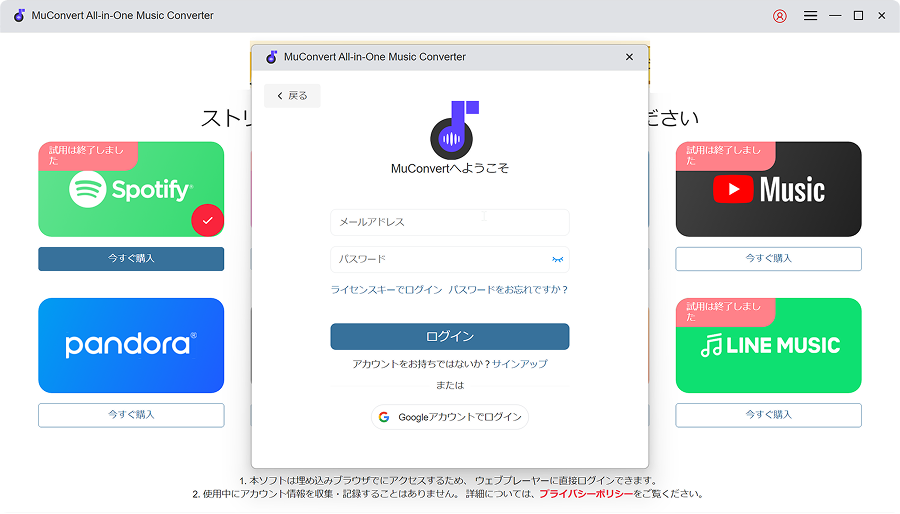
Task: Select the Pandora service card
Action: click(x=131, y=345)
